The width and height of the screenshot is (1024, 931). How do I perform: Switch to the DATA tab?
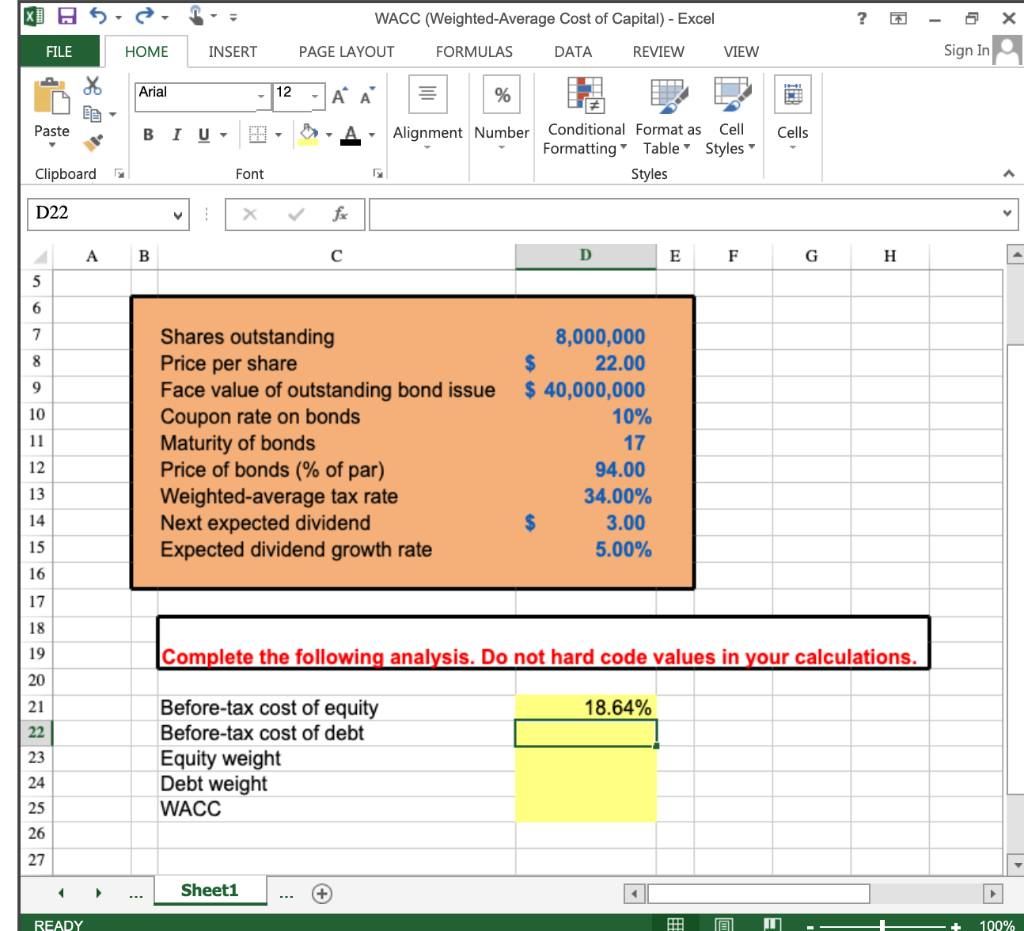[x=573, y=52]
